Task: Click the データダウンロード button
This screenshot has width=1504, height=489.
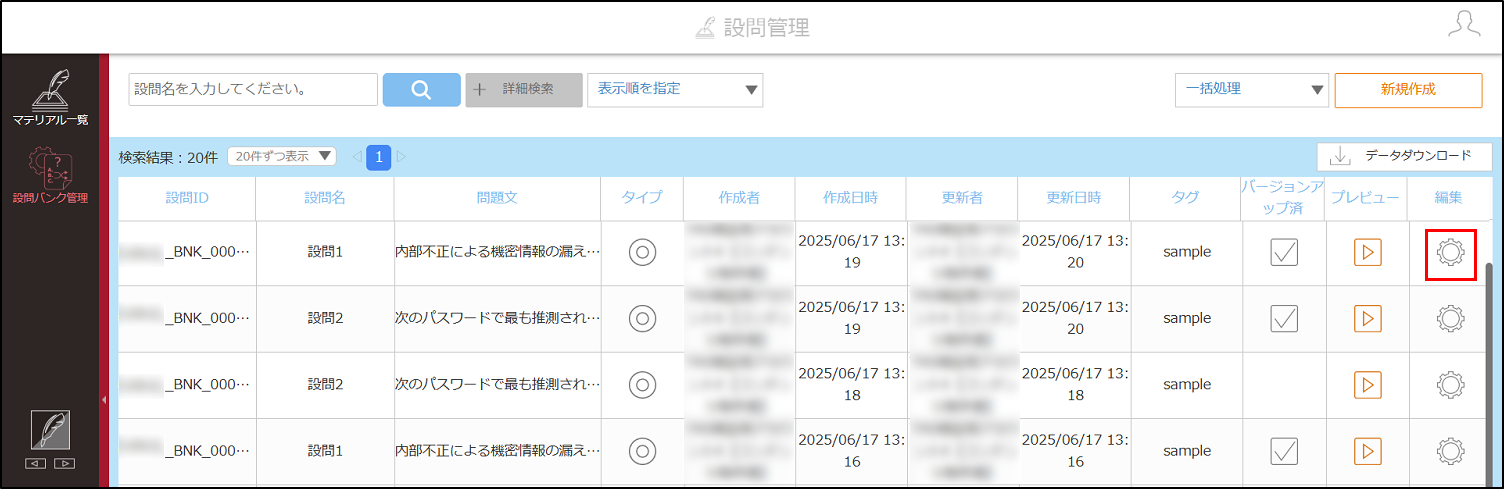Action: (x=1404, y=156)
